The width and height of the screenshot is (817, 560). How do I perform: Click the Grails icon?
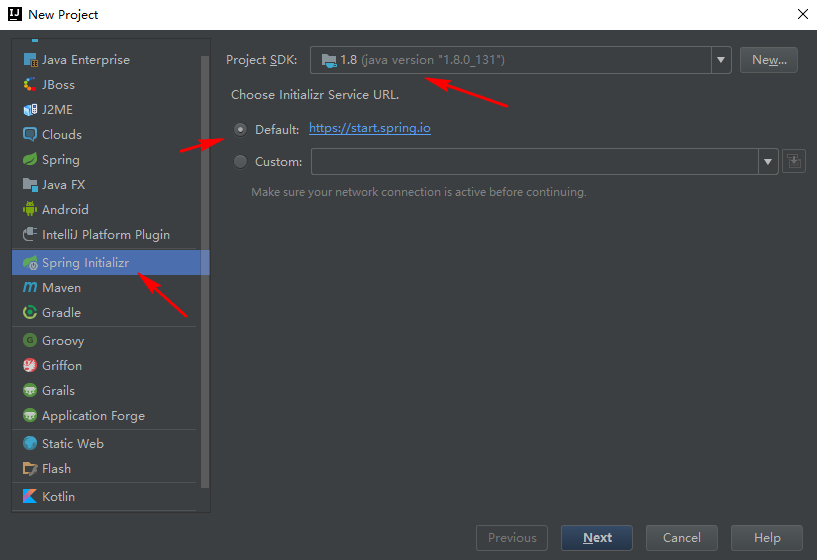click(x=30, y=390)
